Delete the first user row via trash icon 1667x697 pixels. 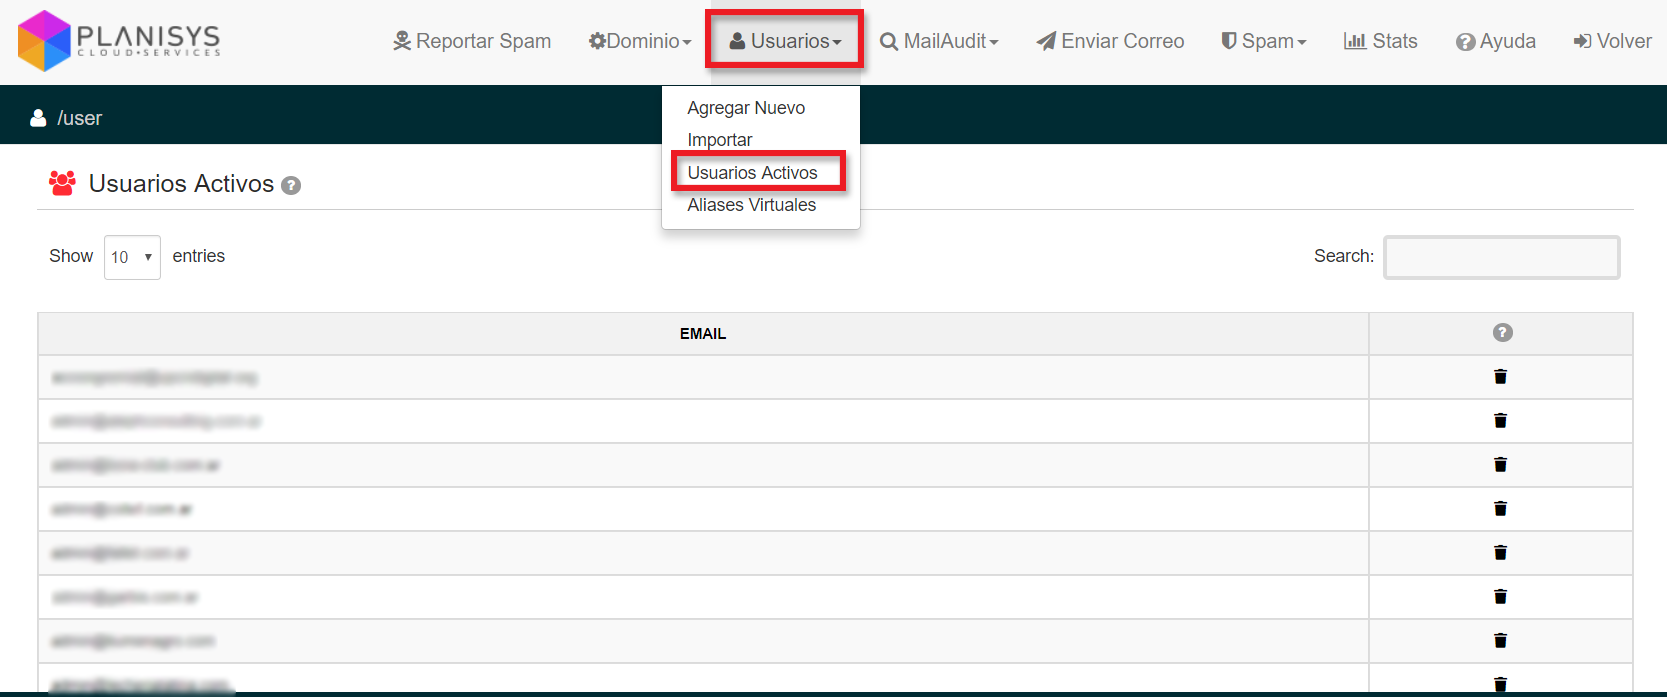click(1500, 377)
